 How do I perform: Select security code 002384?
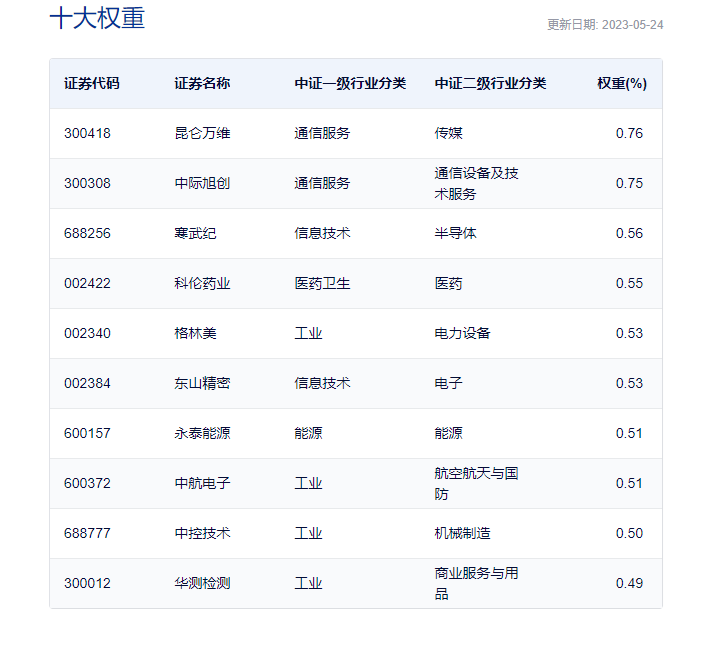[87, 384]
